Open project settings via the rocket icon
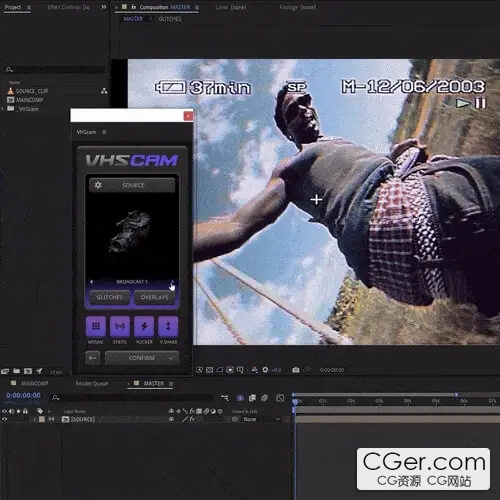Screen dimensions: 500x500 (39, 371)
